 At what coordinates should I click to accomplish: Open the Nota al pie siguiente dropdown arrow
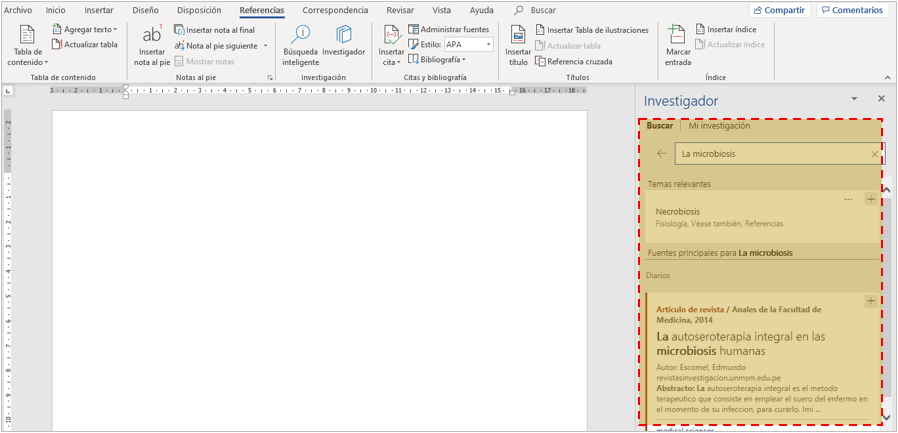tap(265, 45)
